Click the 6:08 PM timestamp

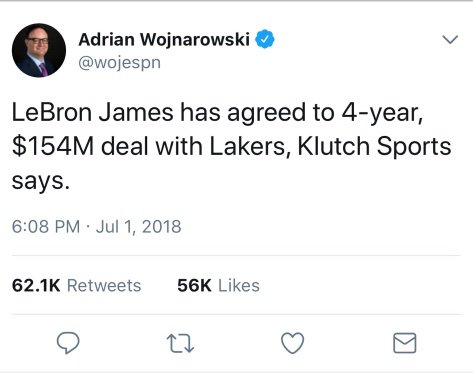click(46, 227)
